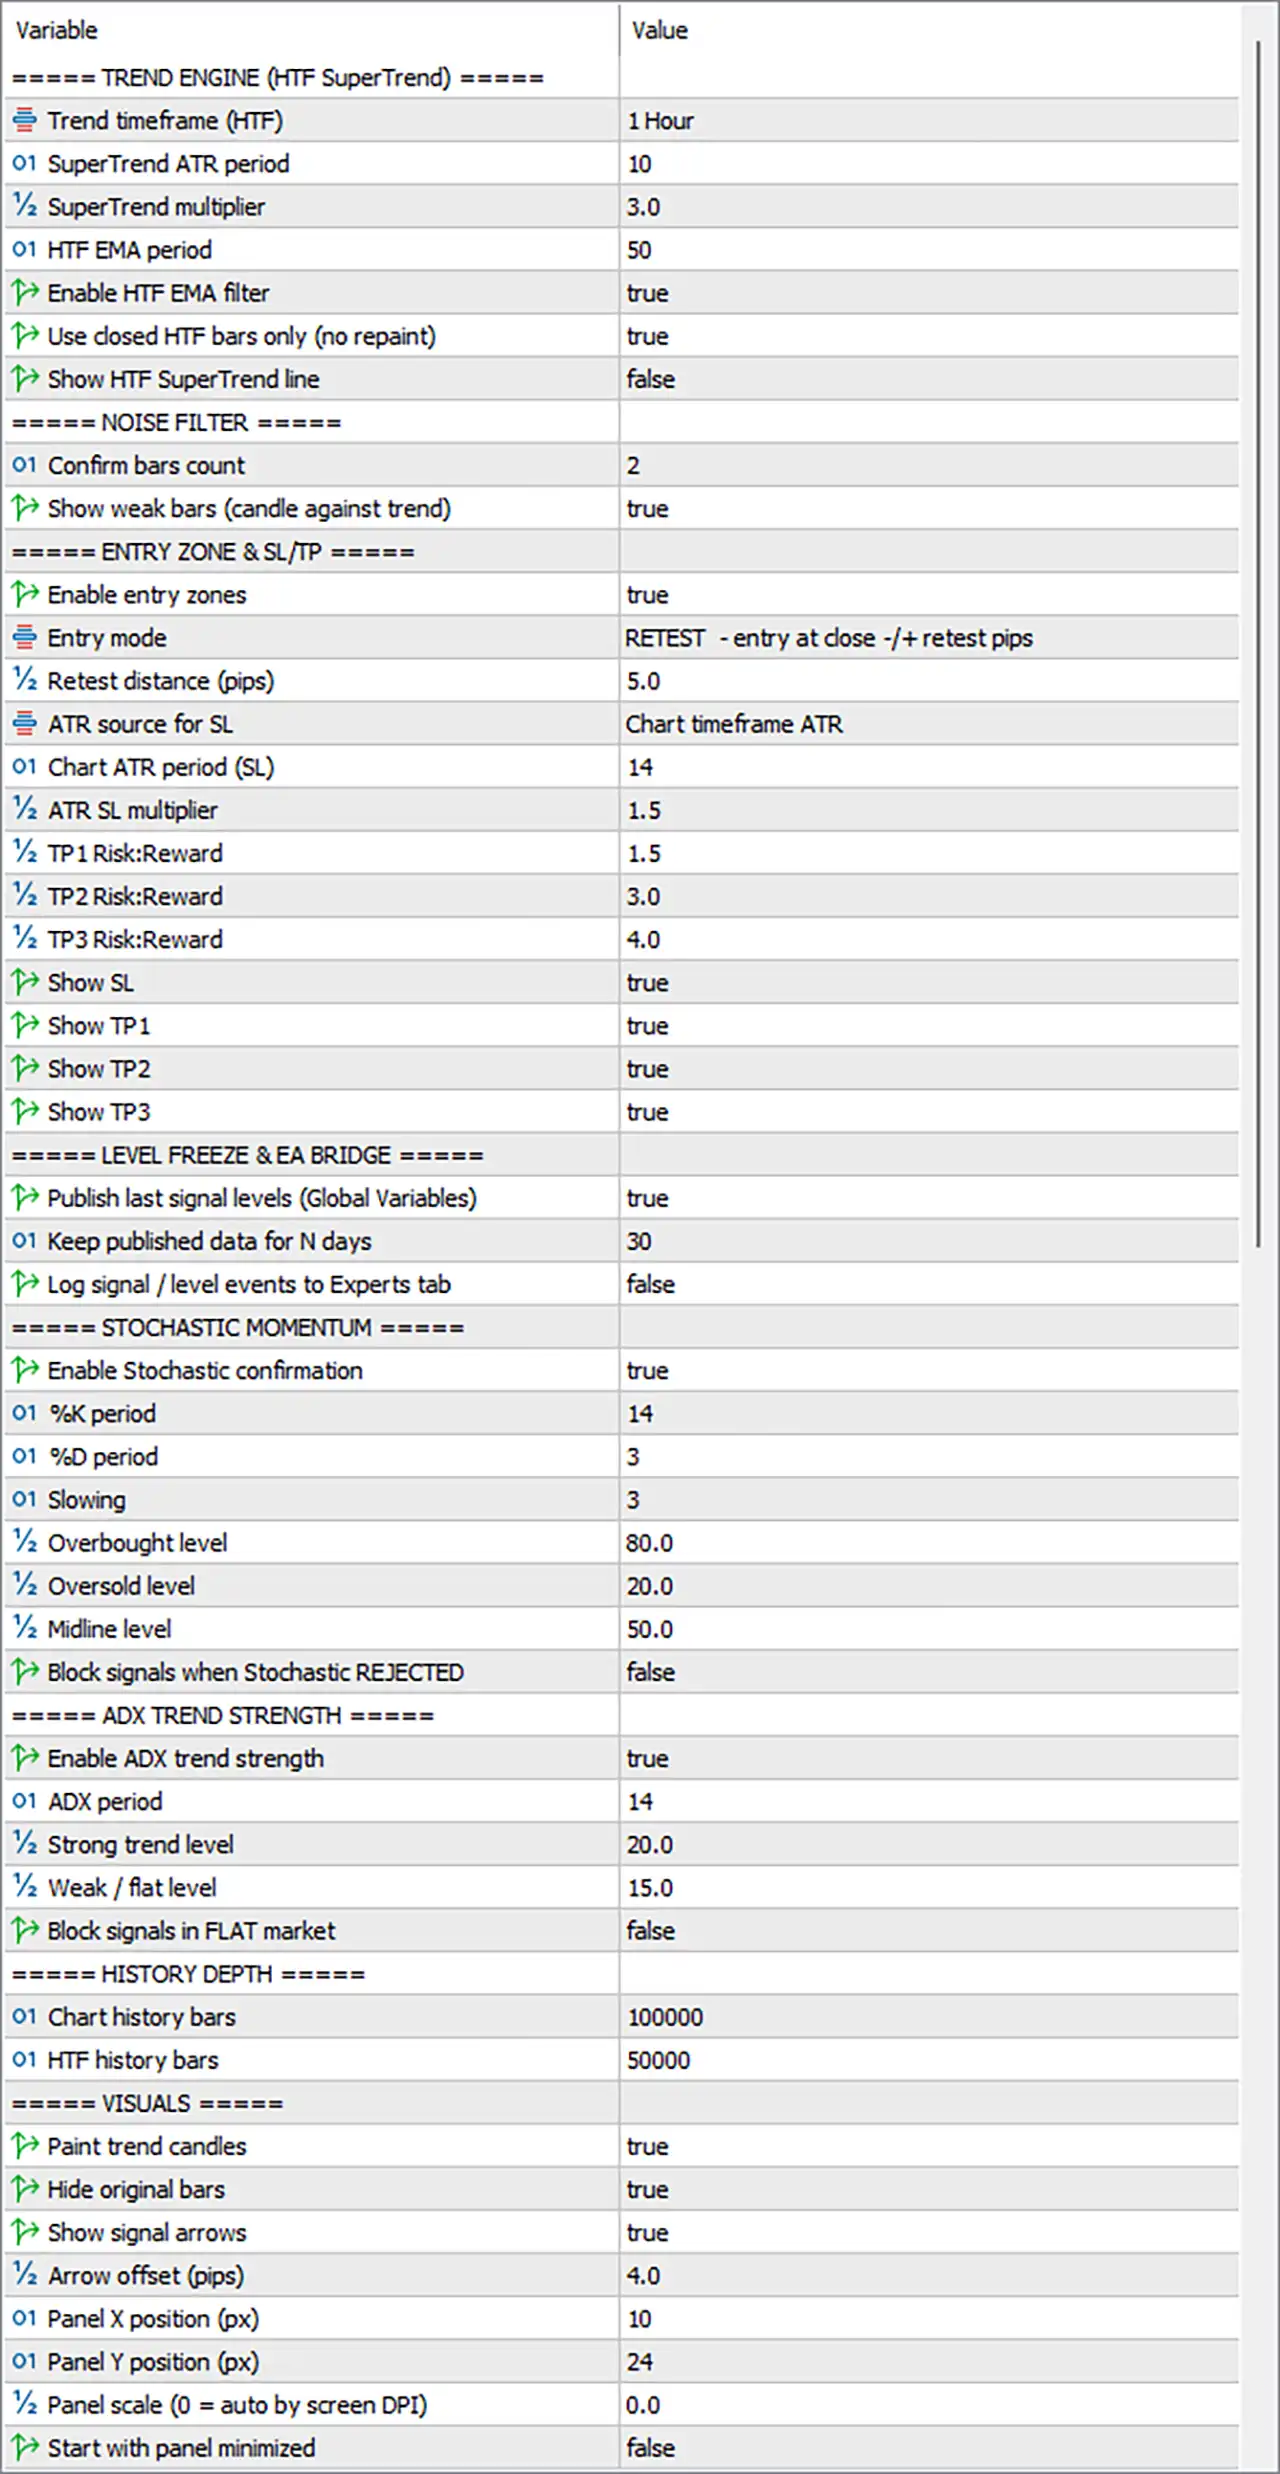Screen dimensions: 1280x2474
Task: Select the Weak / flat level row label
Action: [x=132, y=1888]
